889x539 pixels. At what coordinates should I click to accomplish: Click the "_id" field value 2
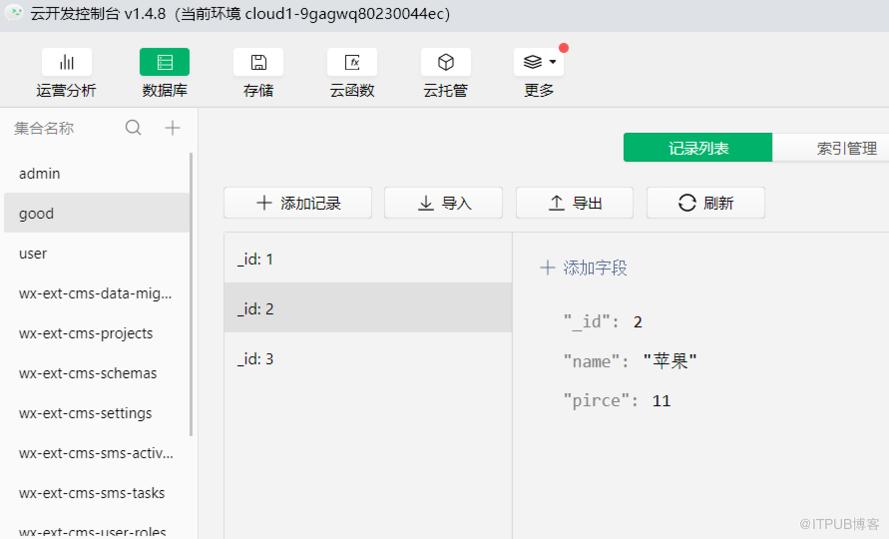click(x=638, y=322)
